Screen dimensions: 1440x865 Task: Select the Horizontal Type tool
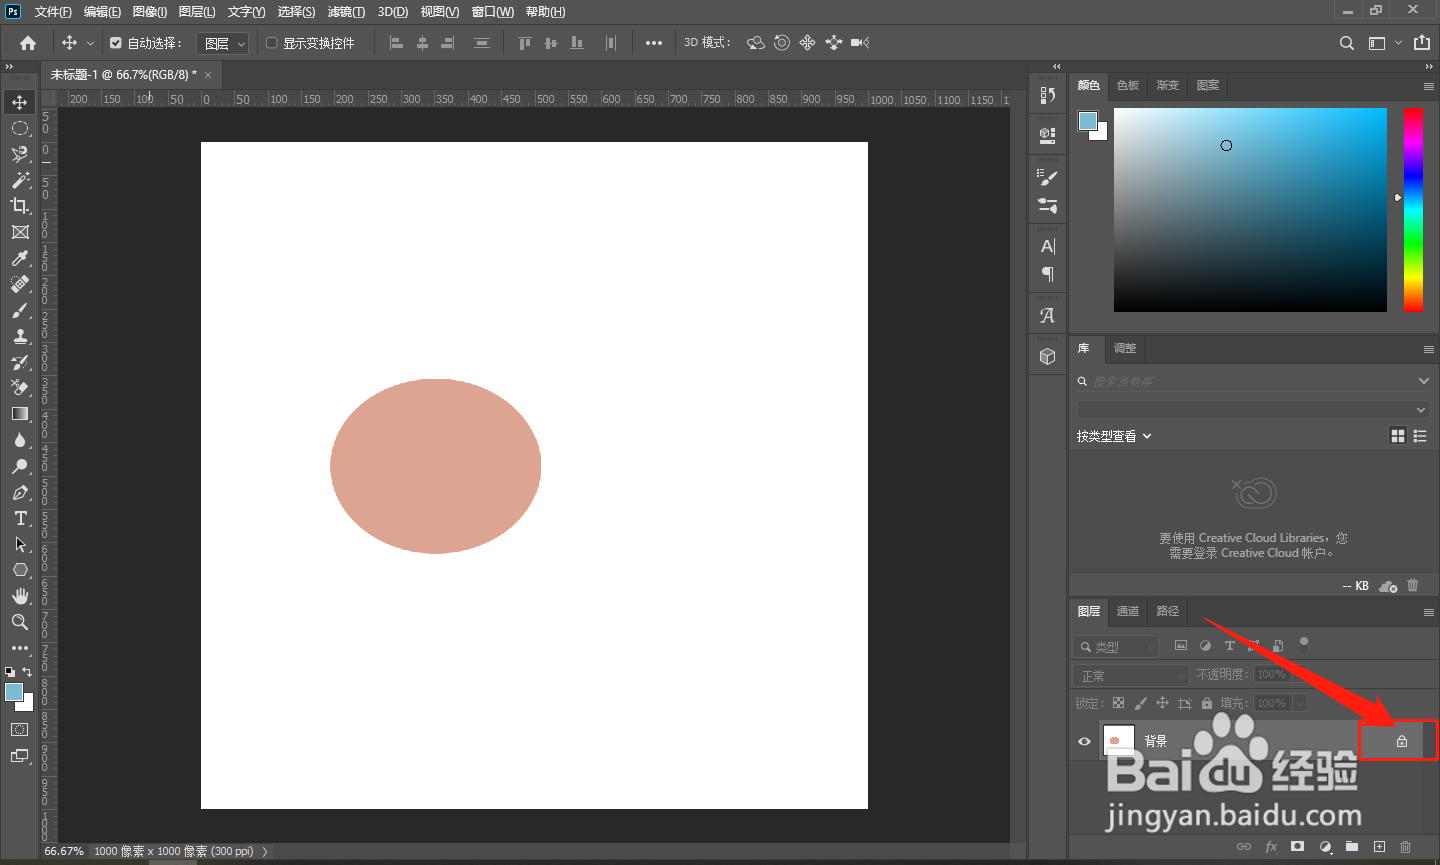pyautogui.click(x=20, y=518)
